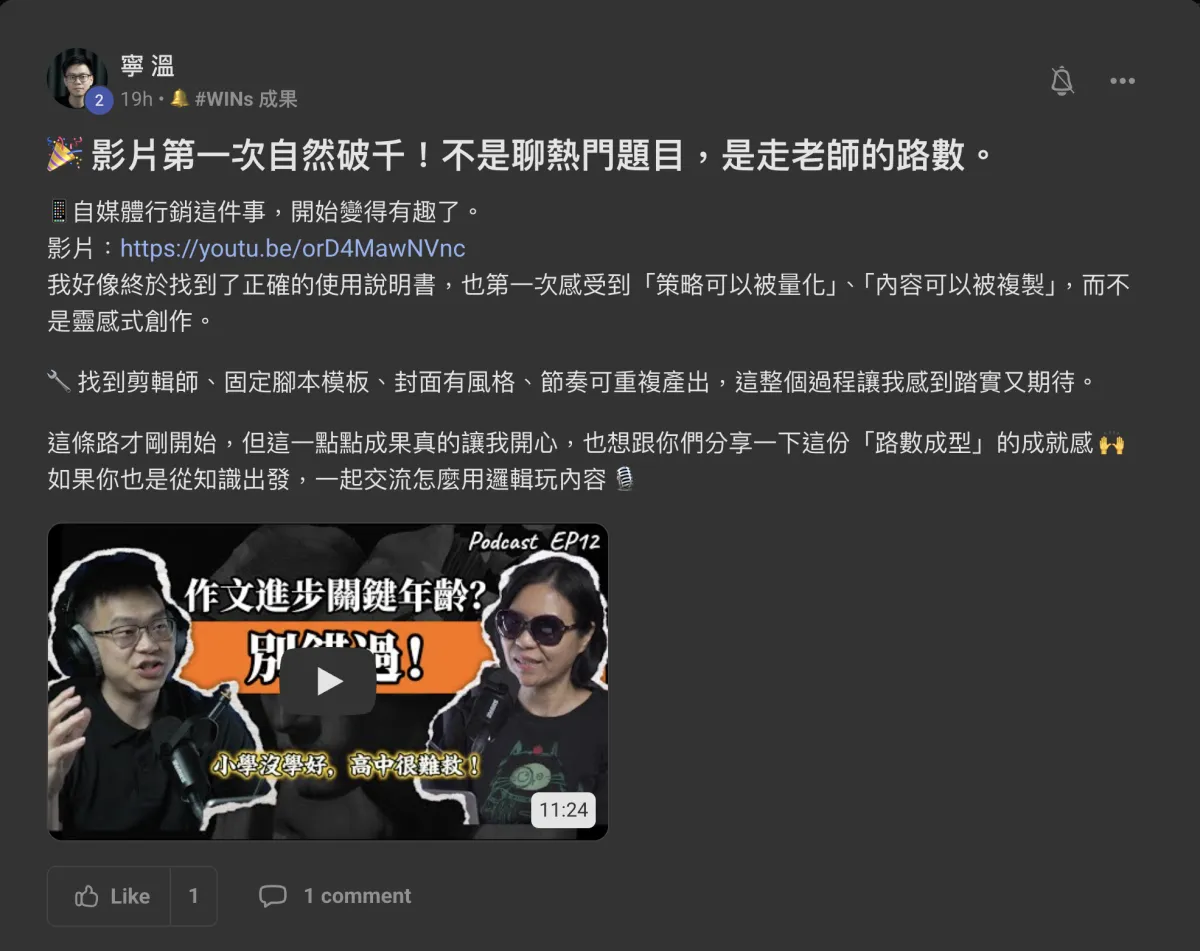
Task: Click thumbnail caption 小學沒學好,高中很難救
Action: 347,768
